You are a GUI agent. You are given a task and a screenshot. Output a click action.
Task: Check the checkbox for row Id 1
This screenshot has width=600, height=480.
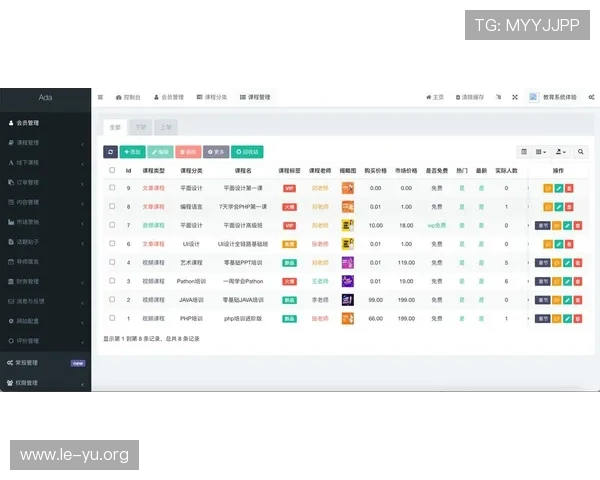112,318
